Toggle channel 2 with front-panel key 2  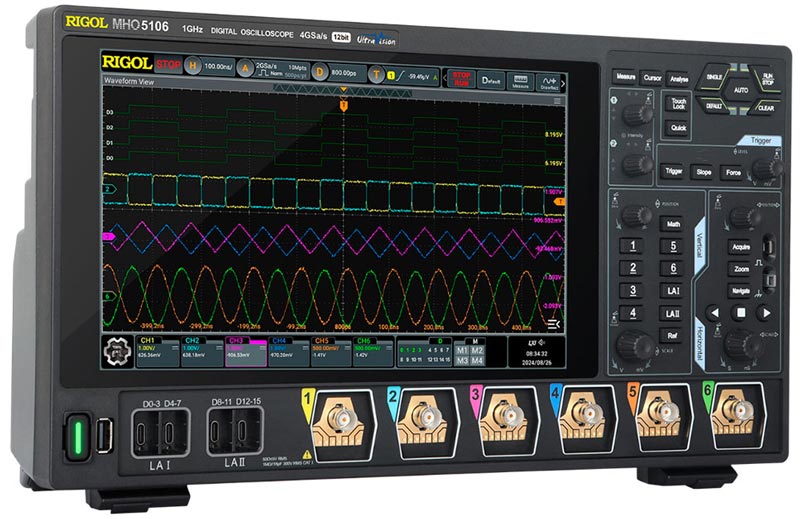[x=633, y=267]
